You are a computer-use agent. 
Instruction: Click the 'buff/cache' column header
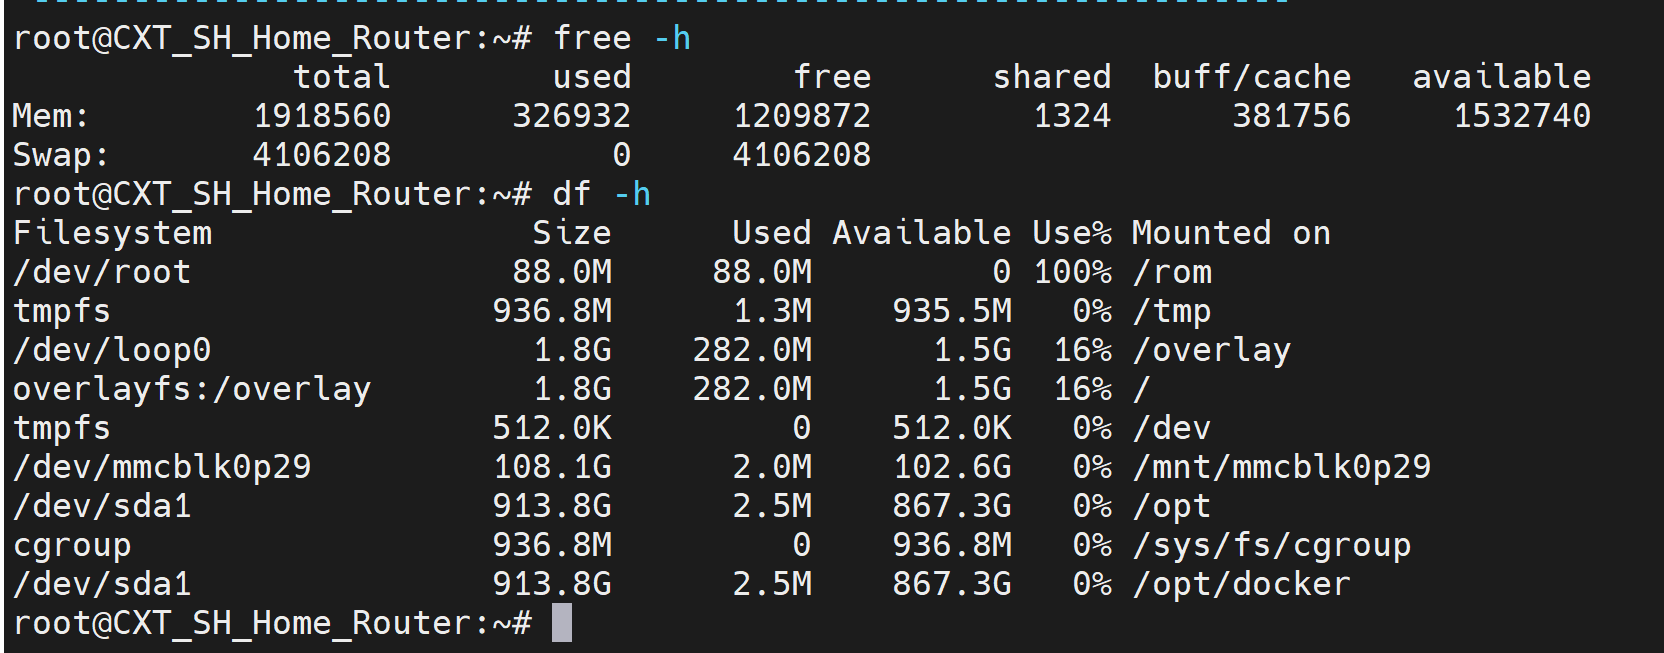click(x=1252, y=77)
